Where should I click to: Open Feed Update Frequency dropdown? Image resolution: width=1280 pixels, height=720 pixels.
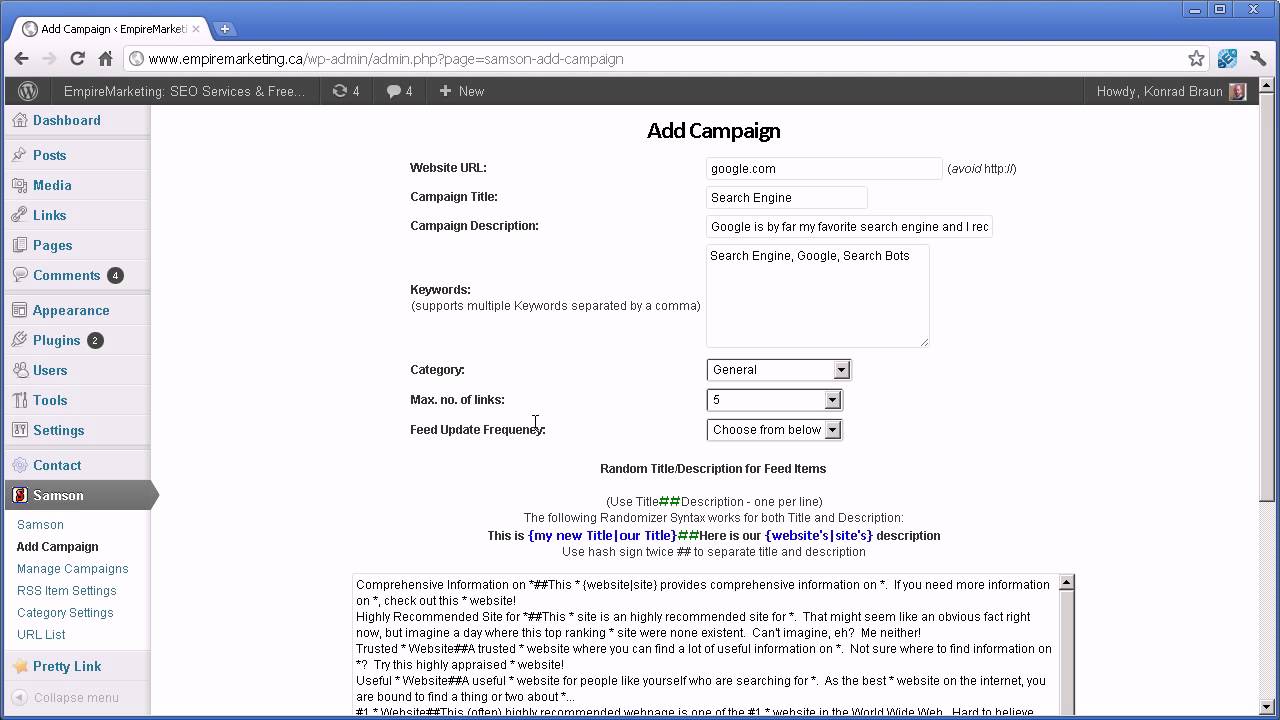[x=774, y=430]
